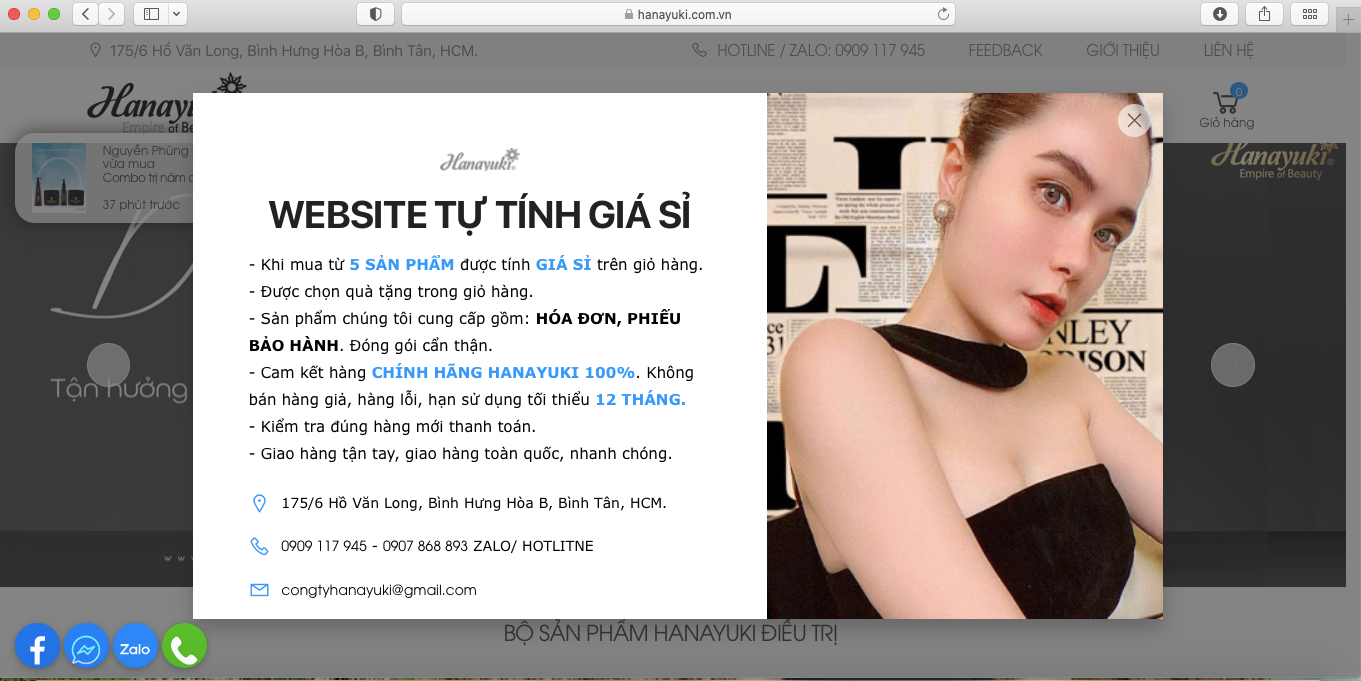Click the Hanayuki logo inside popup
The height and width of the screenshot is (681, 1361).
click(x=480, y=159)
